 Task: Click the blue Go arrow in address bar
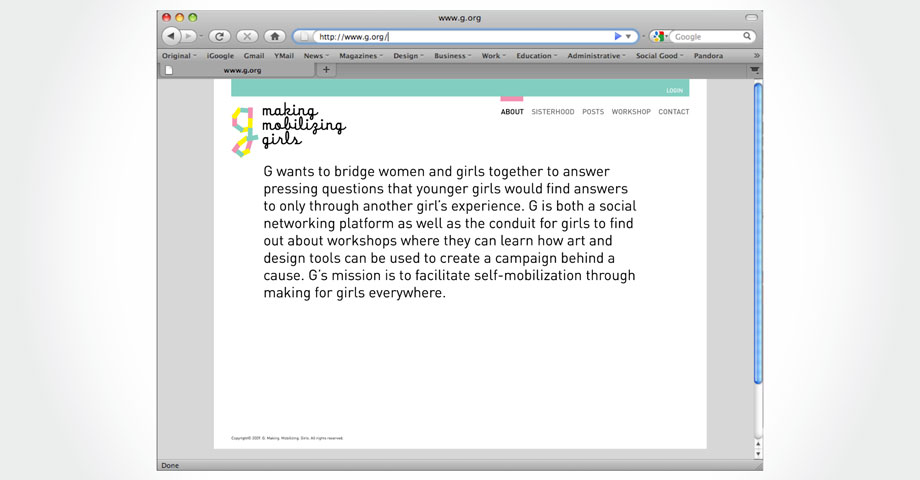(x=617, y=36)
